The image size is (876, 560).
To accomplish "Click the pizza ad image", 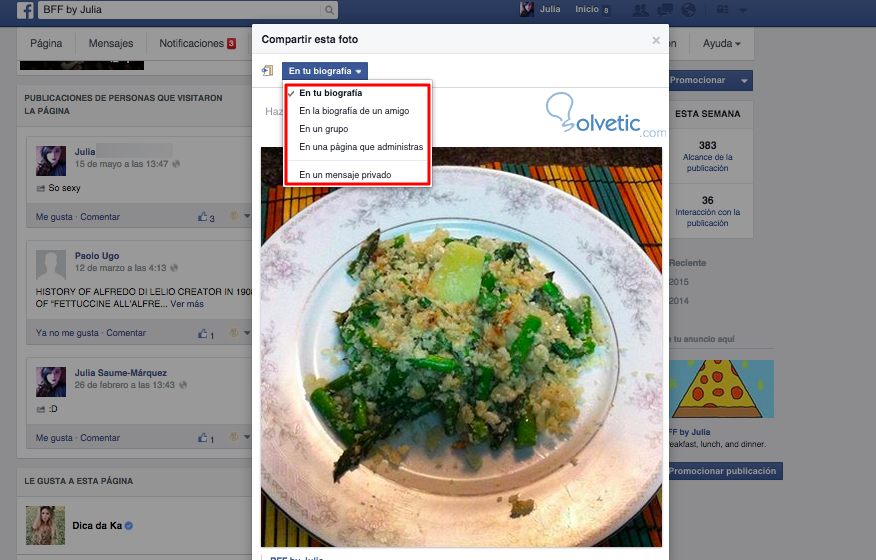I will [x=722, y=389].
